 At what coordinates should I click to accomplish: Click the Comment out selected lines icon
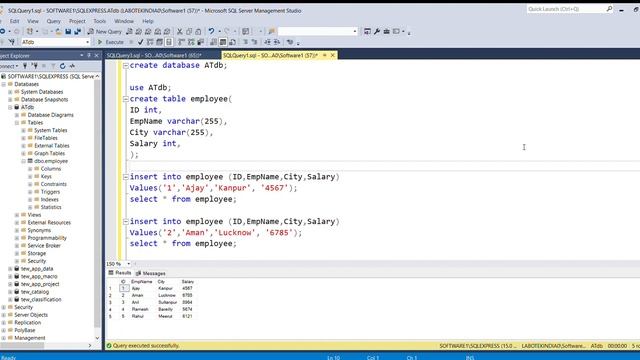click(x=245, y=42)
